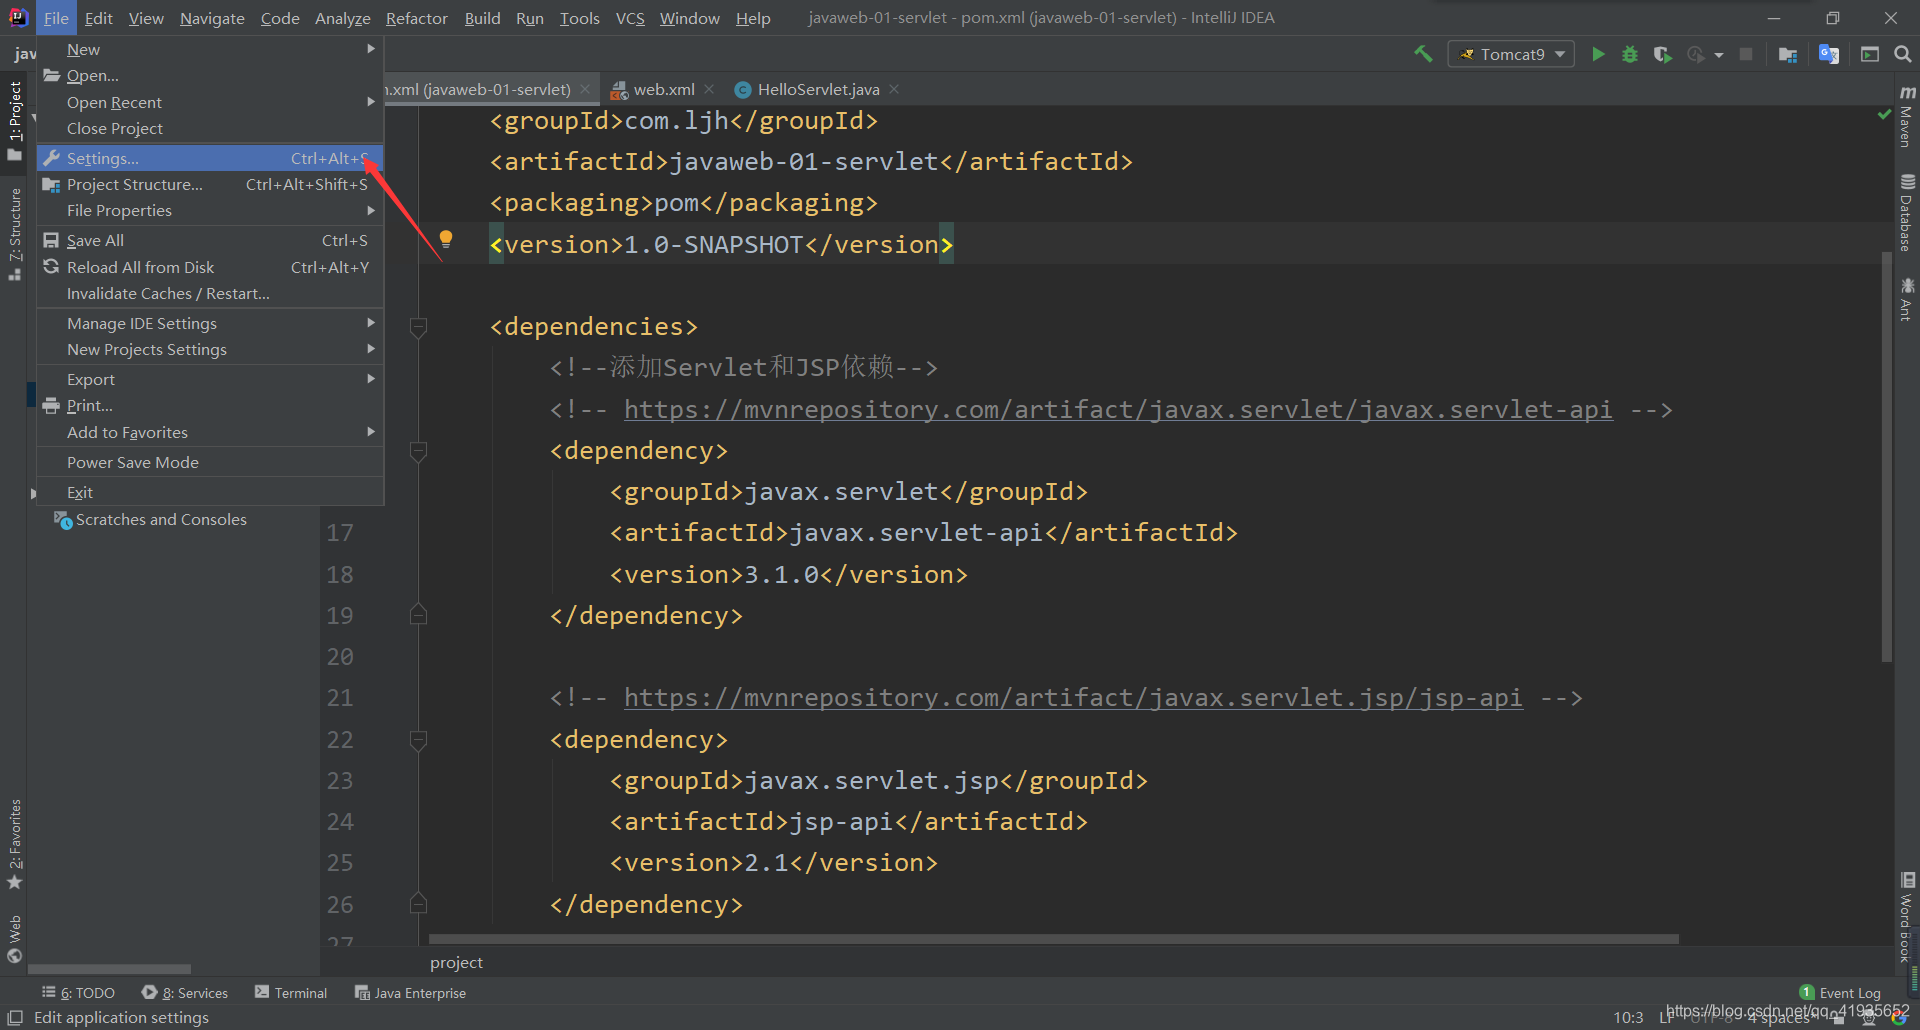Open Project Structure toolbar icon
Image resolution: width=1920 pixels, height=1030 pixels.
1788,54
